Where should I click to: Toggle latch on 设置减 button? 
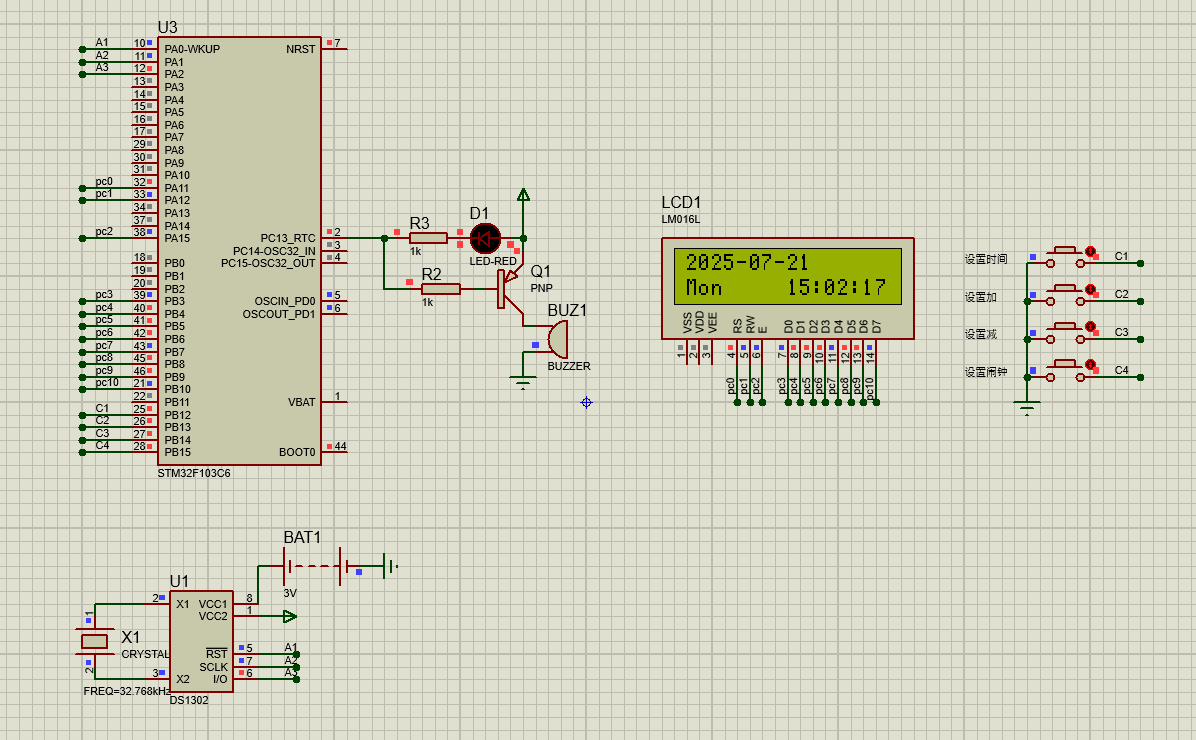(x=1091, y=327)
